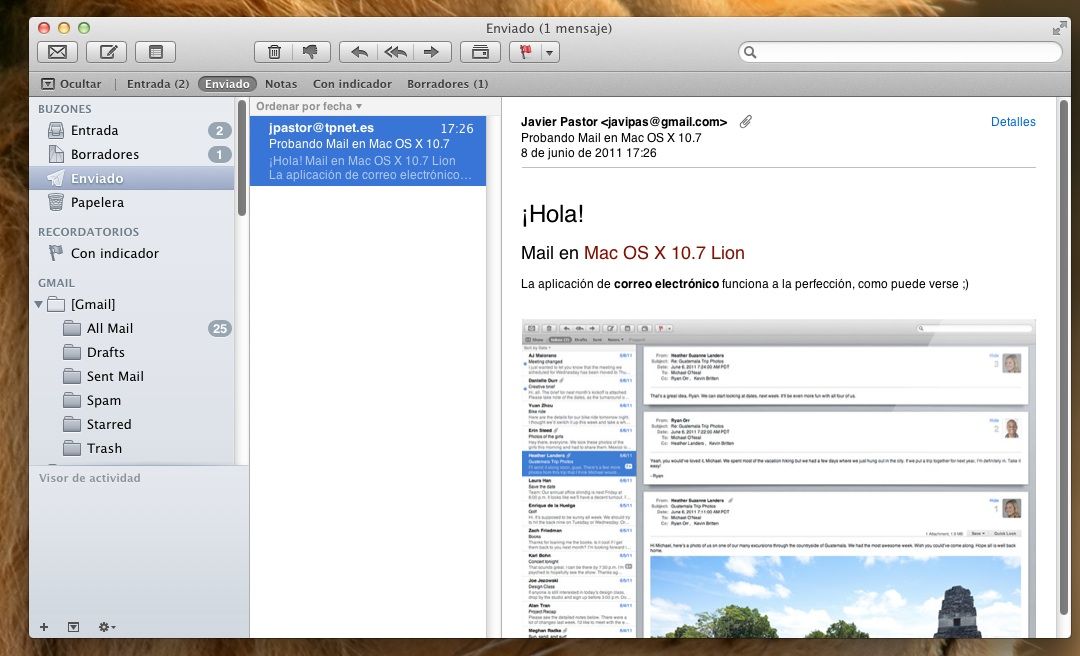Image resolution: width=1080 pixels, height=656 pixels.
Task: Forward the selected message
Action: [x=430, y=52]
